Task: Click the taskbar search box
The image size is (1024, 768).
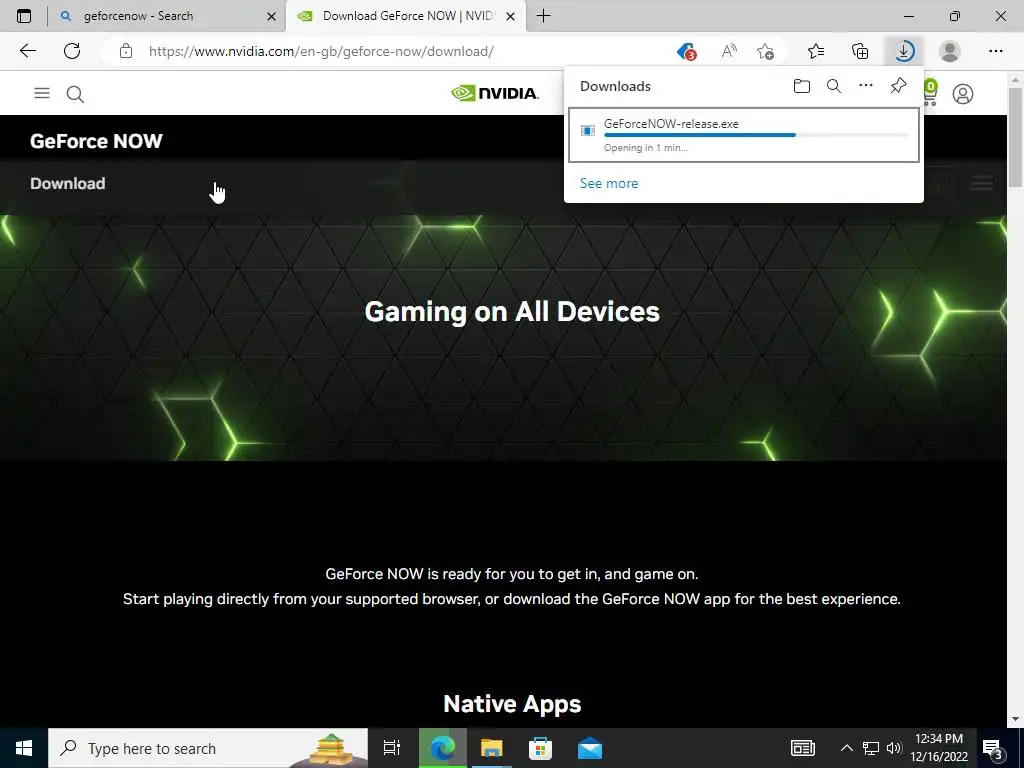Action: (x=208, y=748)
